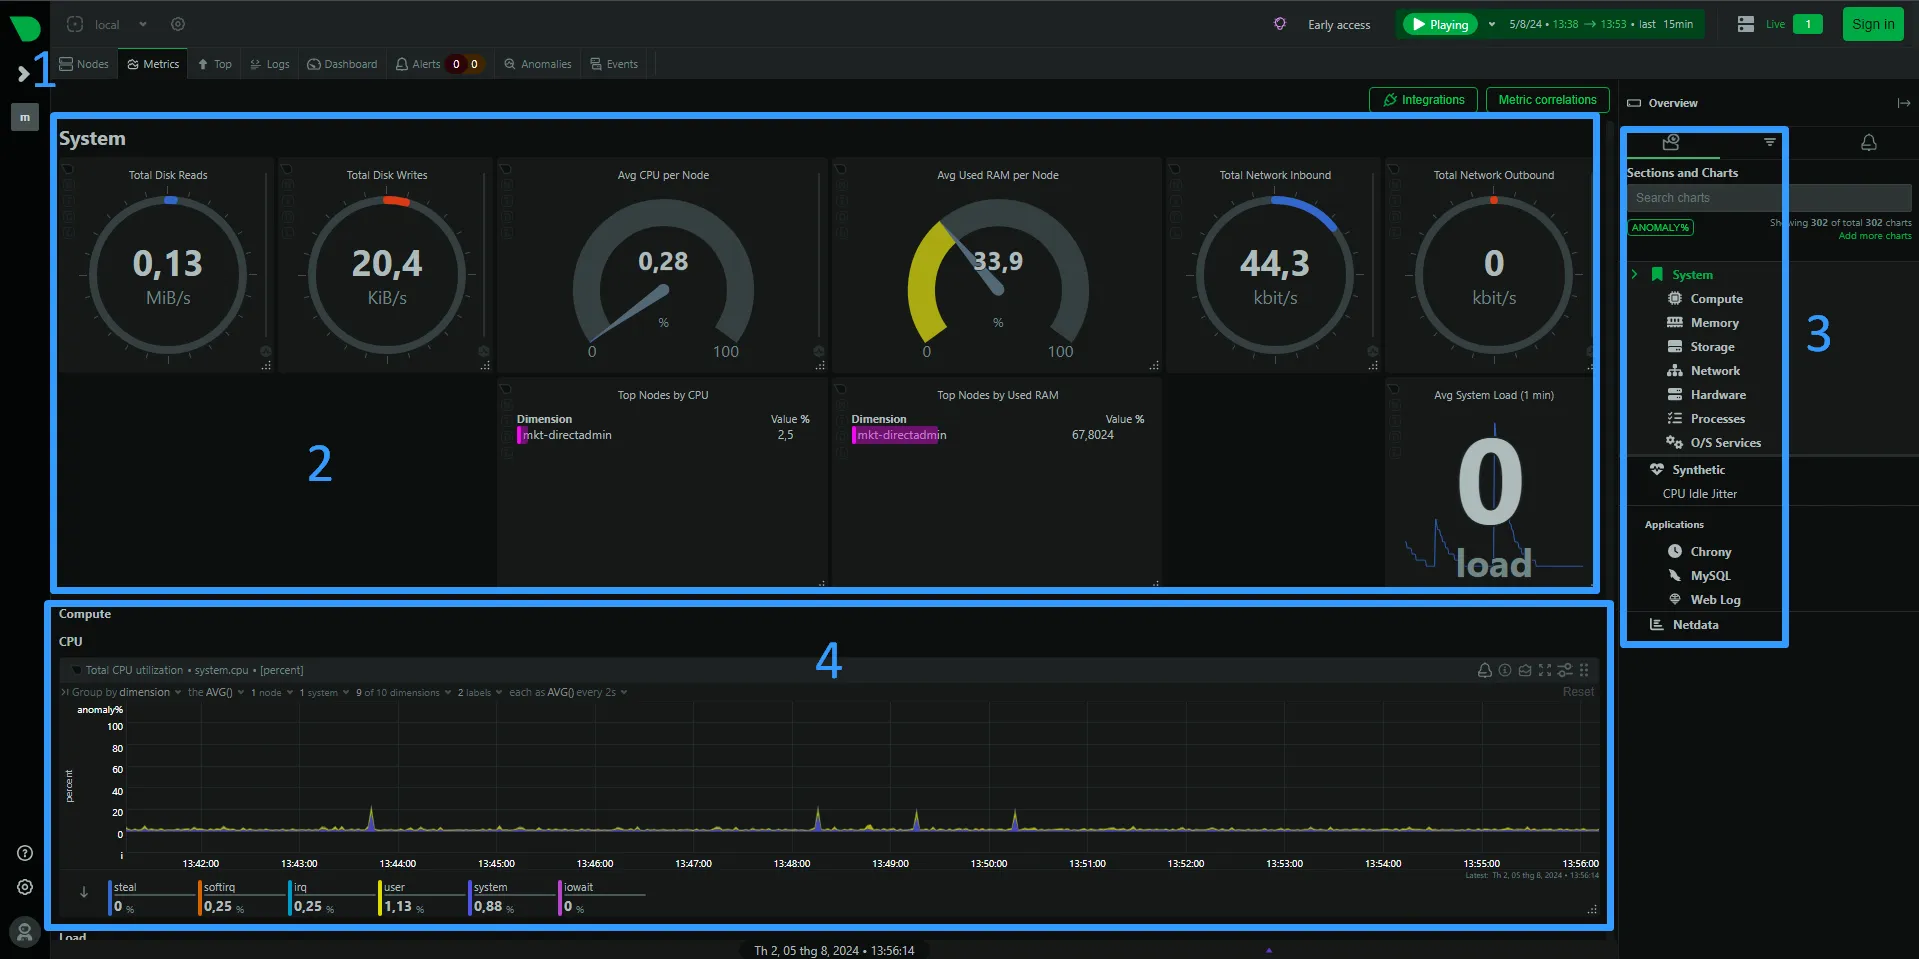Switch to the Top tab

coord(214,64)
